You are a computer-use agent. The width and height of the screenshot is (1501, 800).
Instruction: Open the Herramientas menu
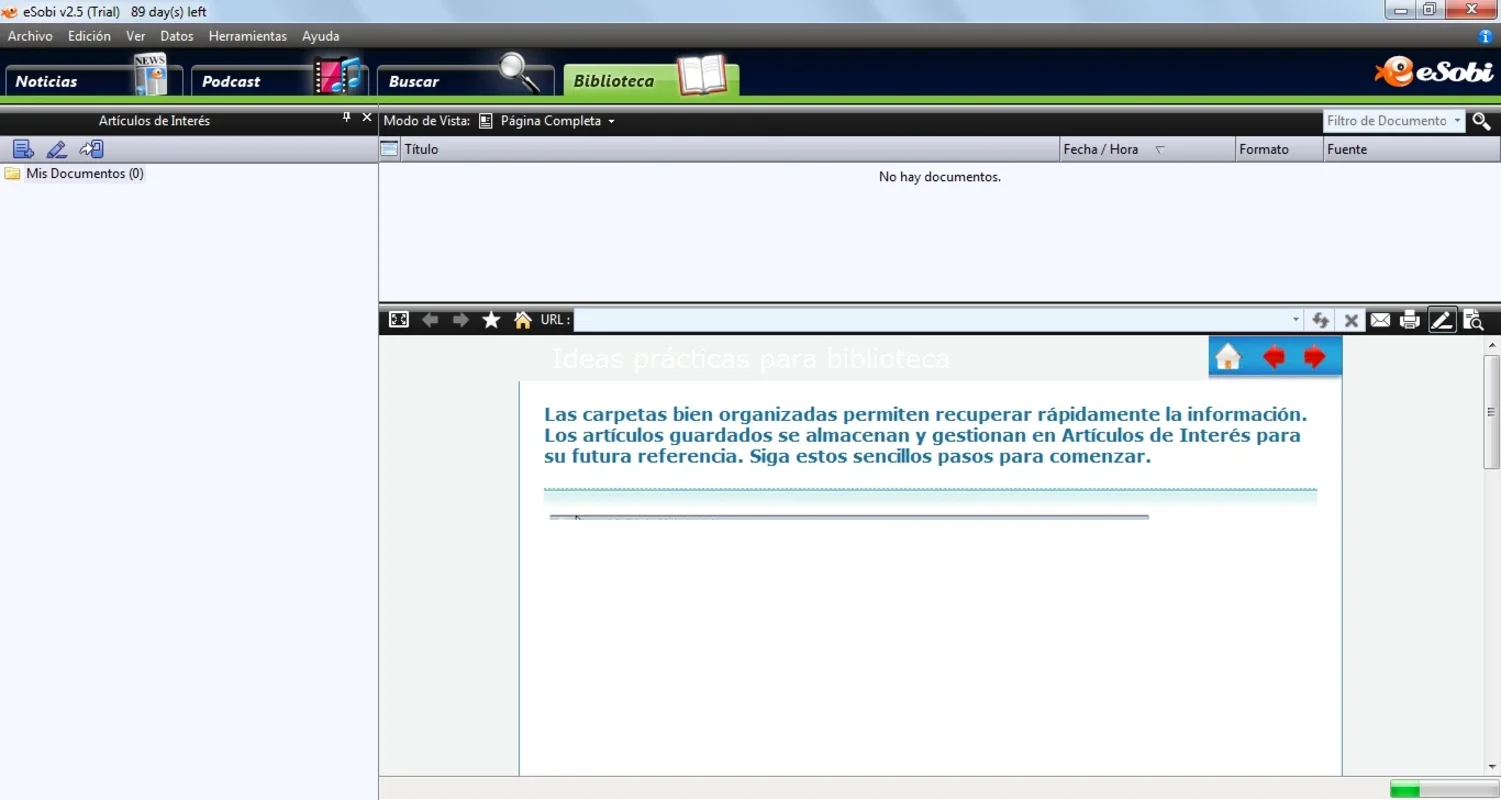tap(247, 36)
